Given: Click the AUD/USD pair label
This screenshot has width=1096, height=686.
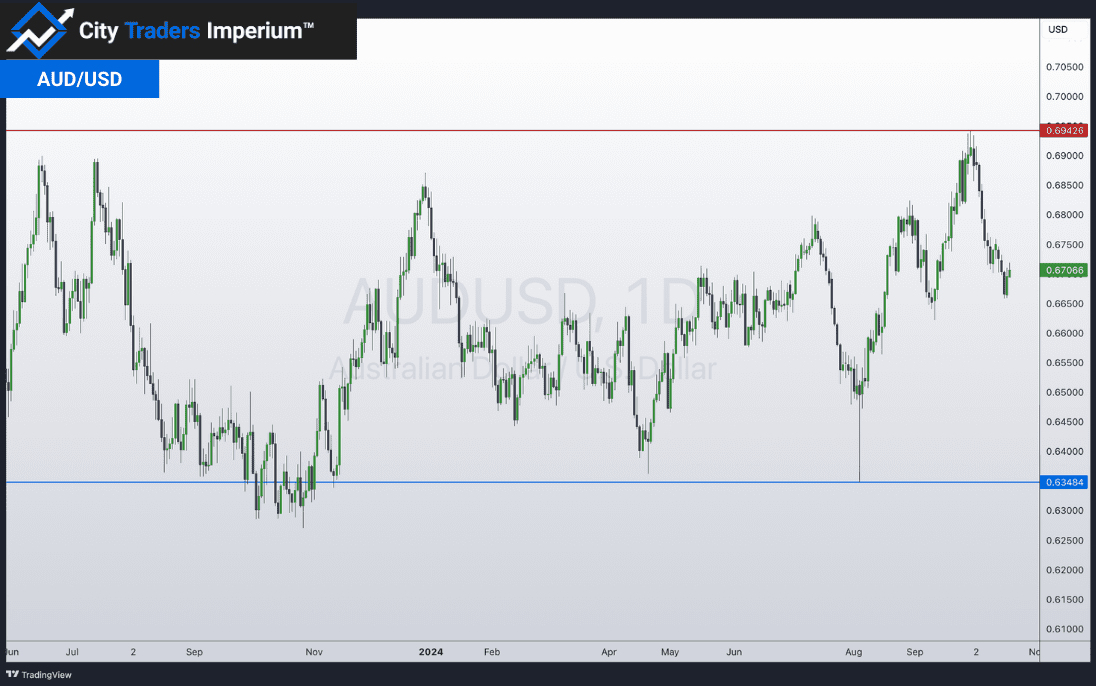Looking at the screenshot, I should [80, 79].
